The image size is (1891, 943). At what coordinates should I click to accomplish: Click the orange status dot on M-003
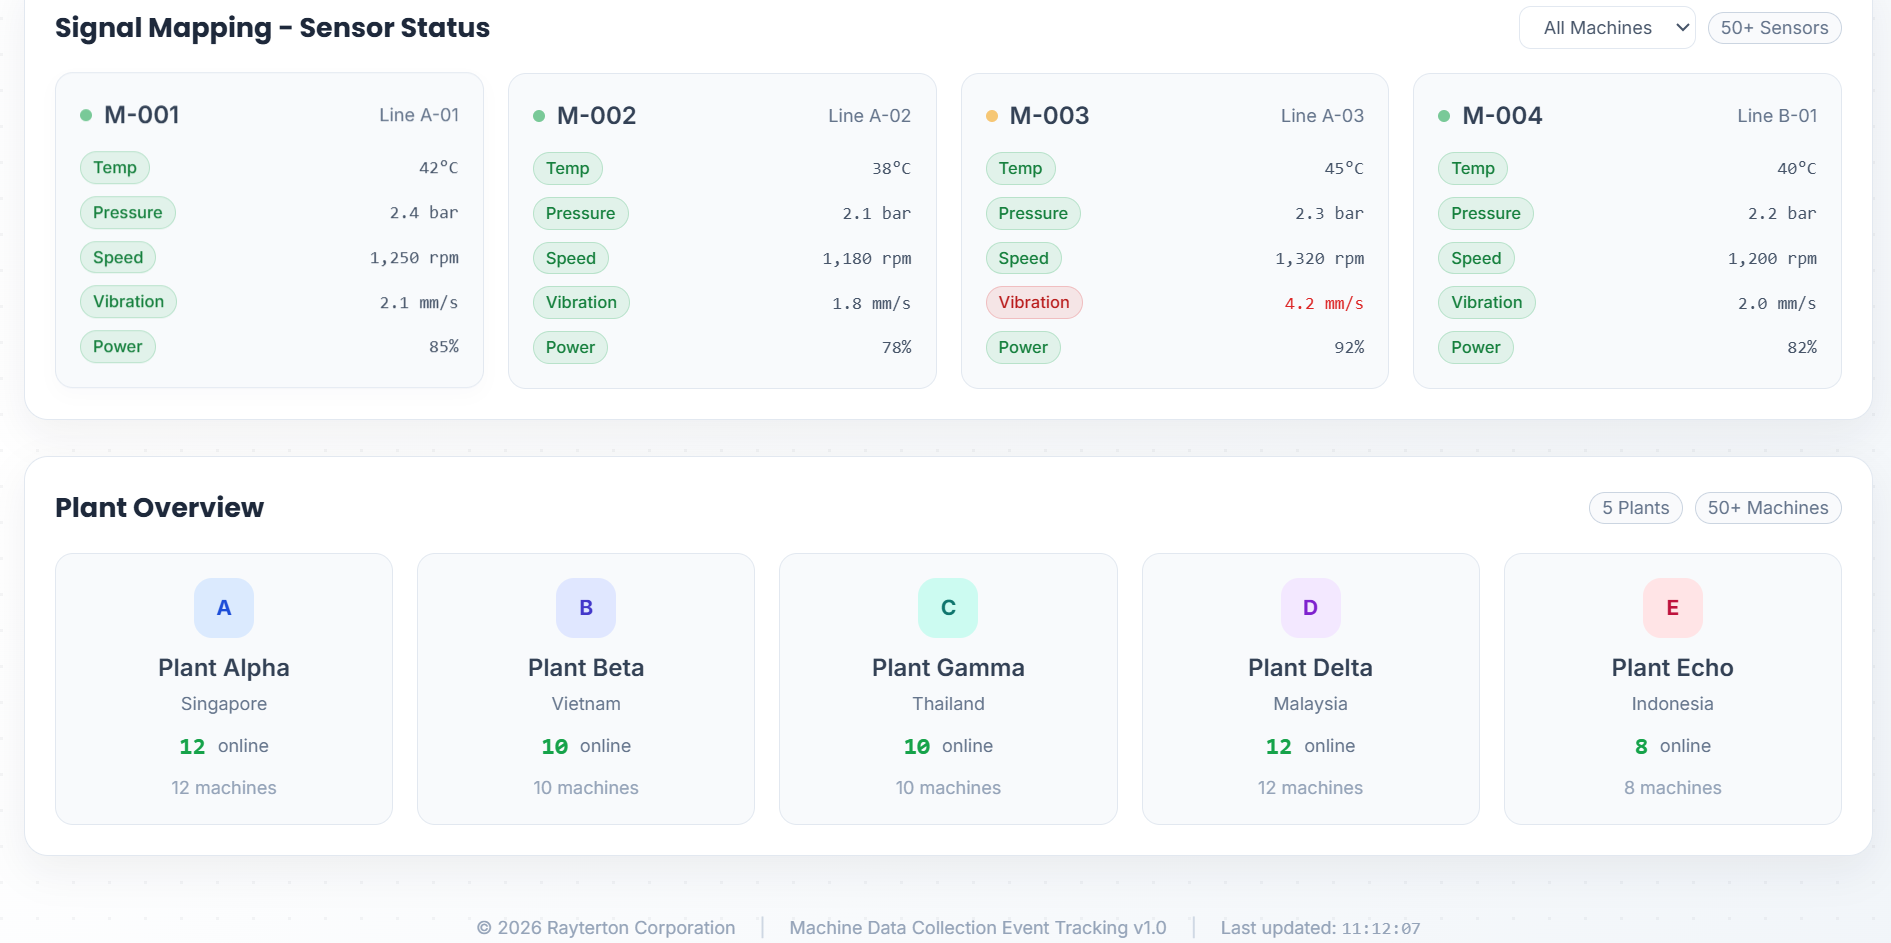point(992,116)
